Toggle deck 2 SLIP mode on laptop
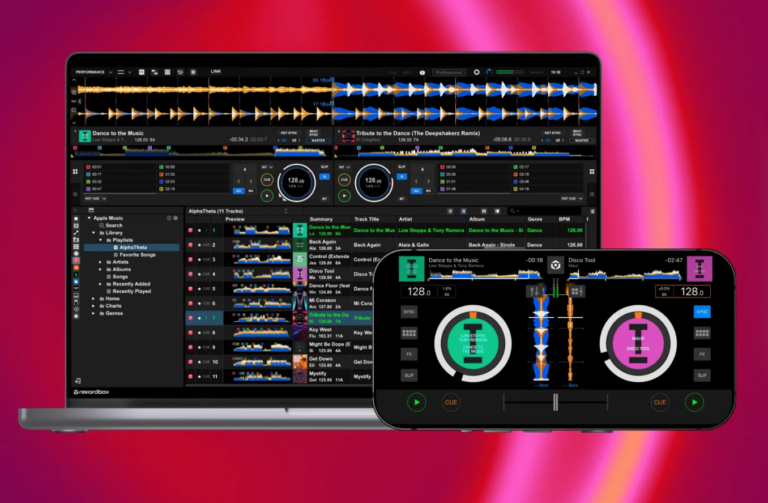This screenshot has width=768, height=503. 402,167
